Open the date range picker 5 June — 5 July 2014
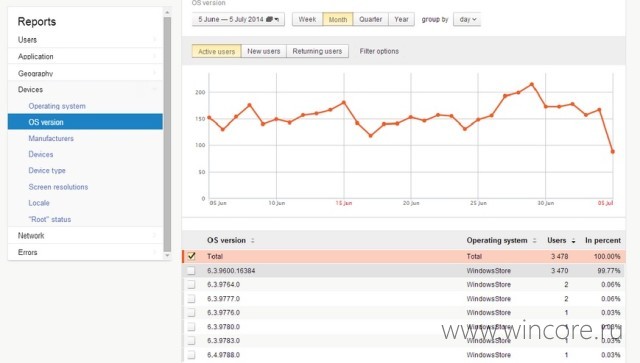Image resolution: width=640 pixels, height=363 pixels. (238, 19)
